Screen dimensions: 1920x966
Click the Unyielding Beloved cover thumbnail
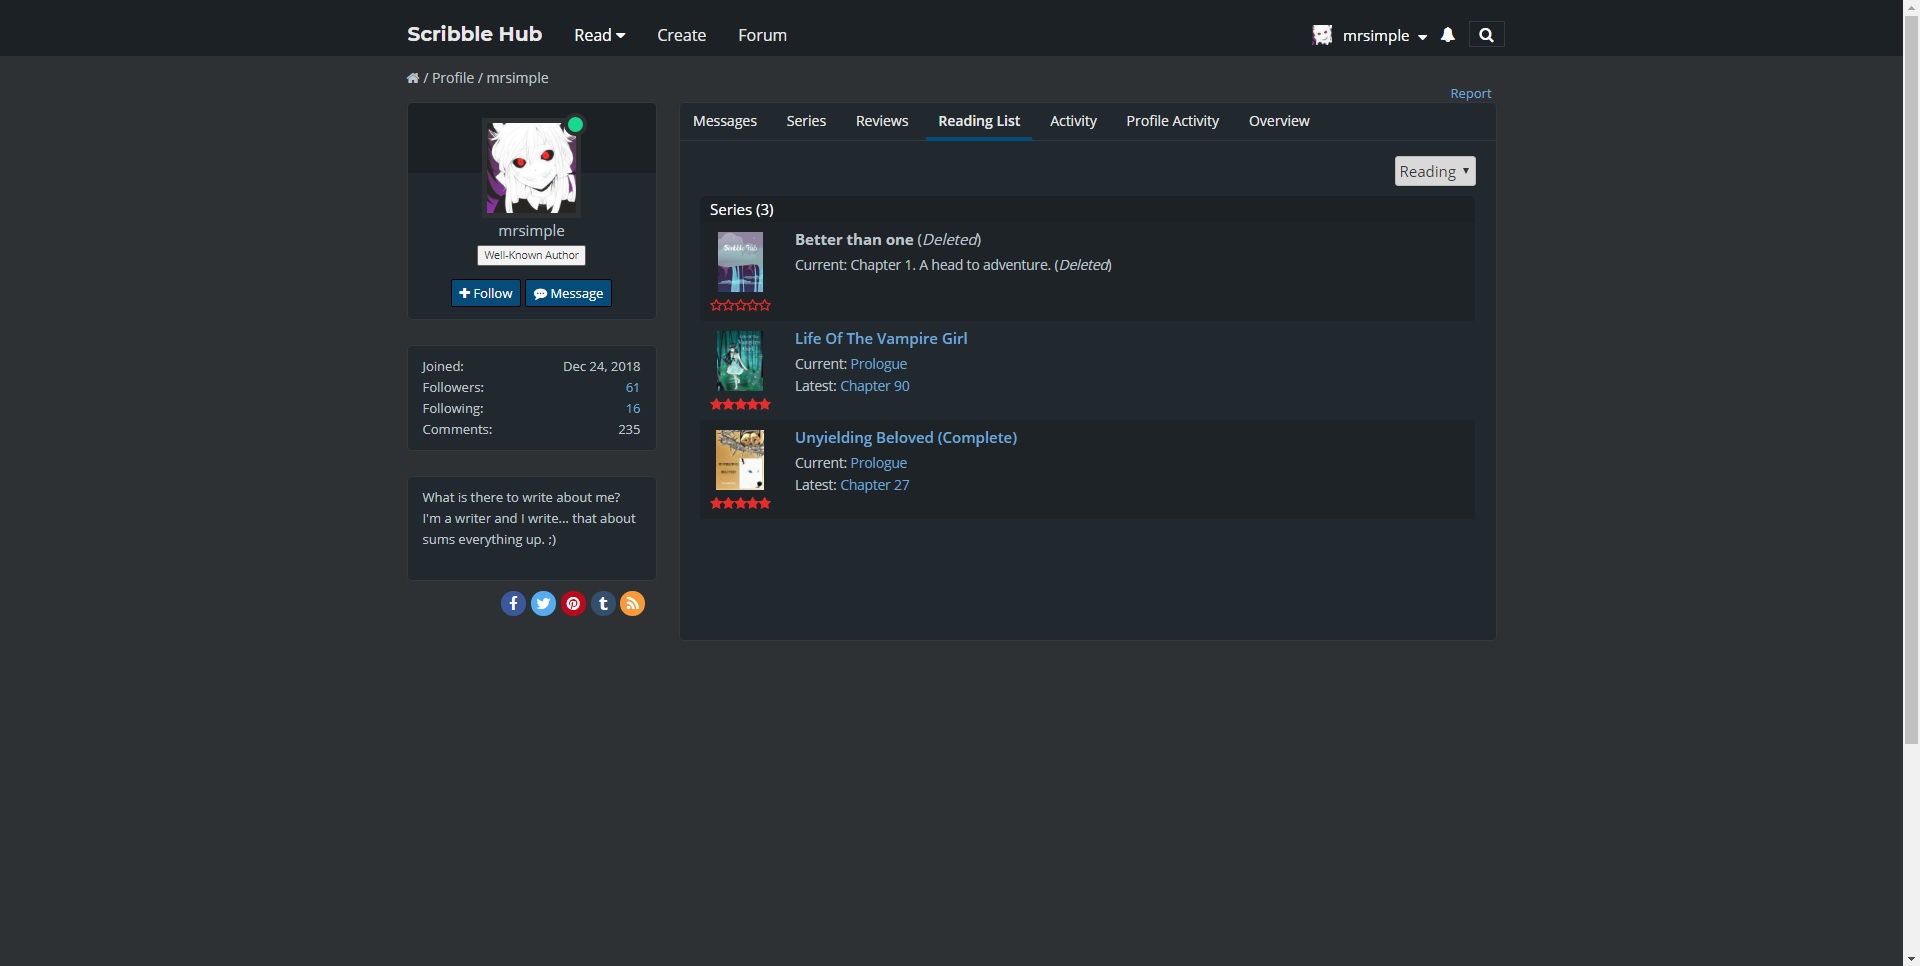coord(740,460)
